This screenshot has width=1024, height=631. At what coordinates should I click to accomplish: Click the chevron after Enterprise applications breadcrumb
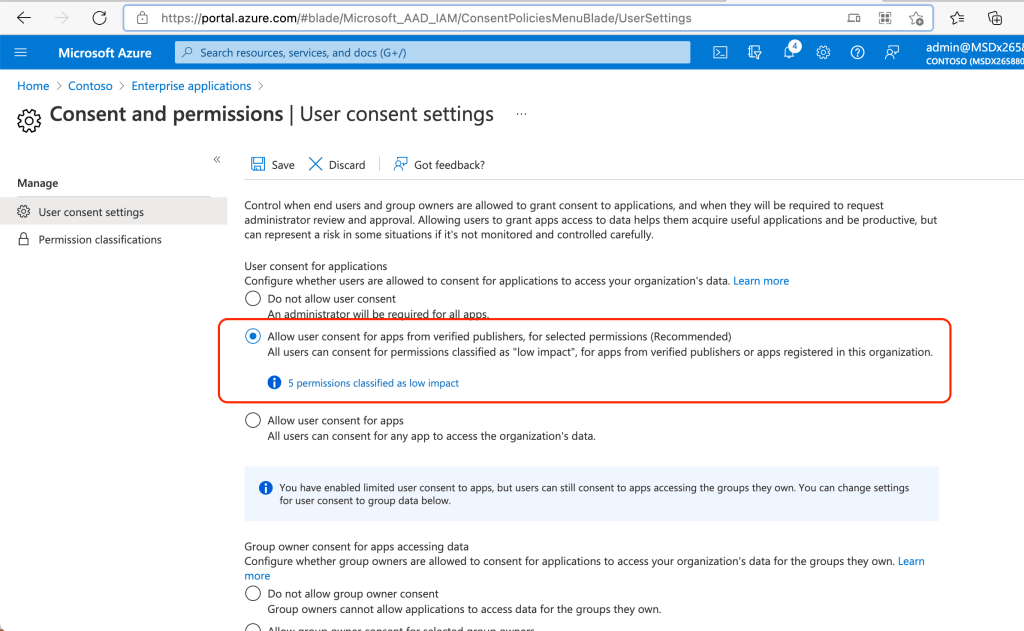tap(261, 87)
